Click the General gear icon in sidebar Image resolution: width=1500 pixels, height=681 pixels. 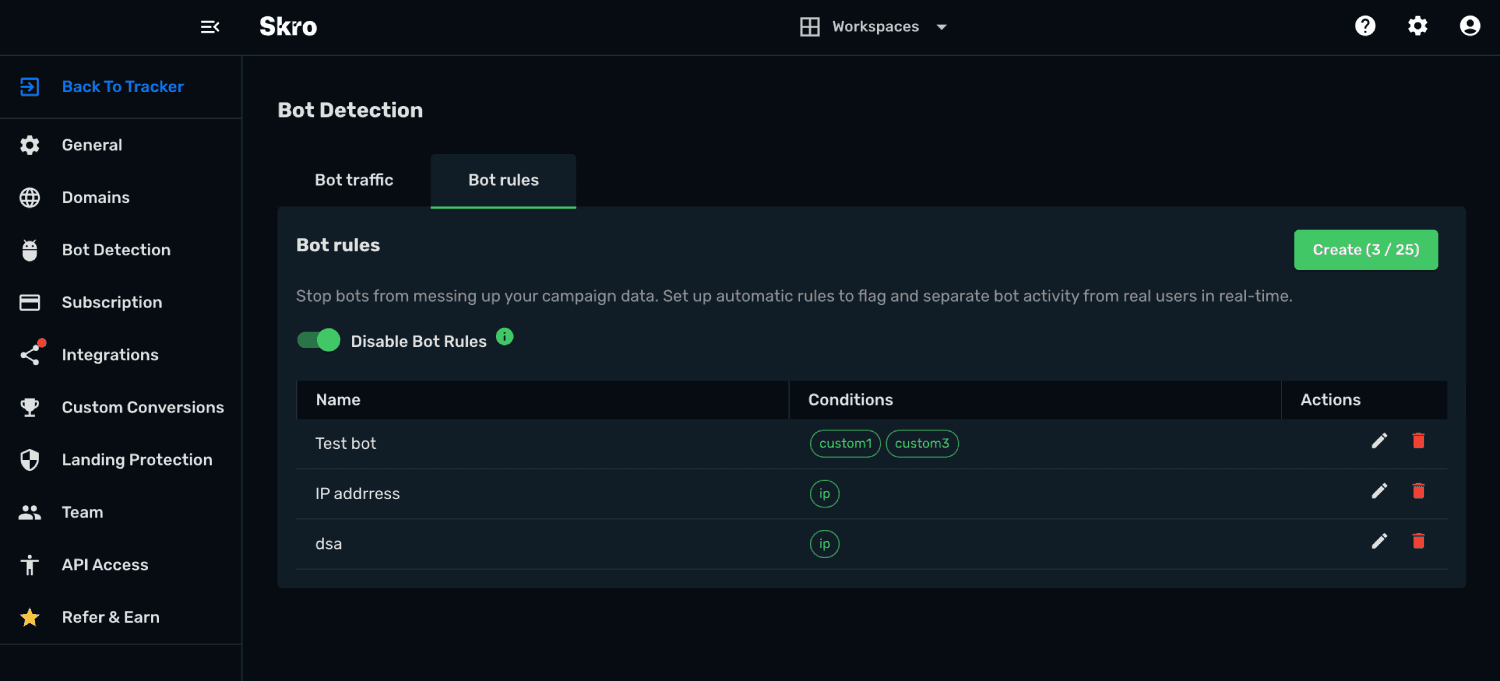tap(30, 145)
